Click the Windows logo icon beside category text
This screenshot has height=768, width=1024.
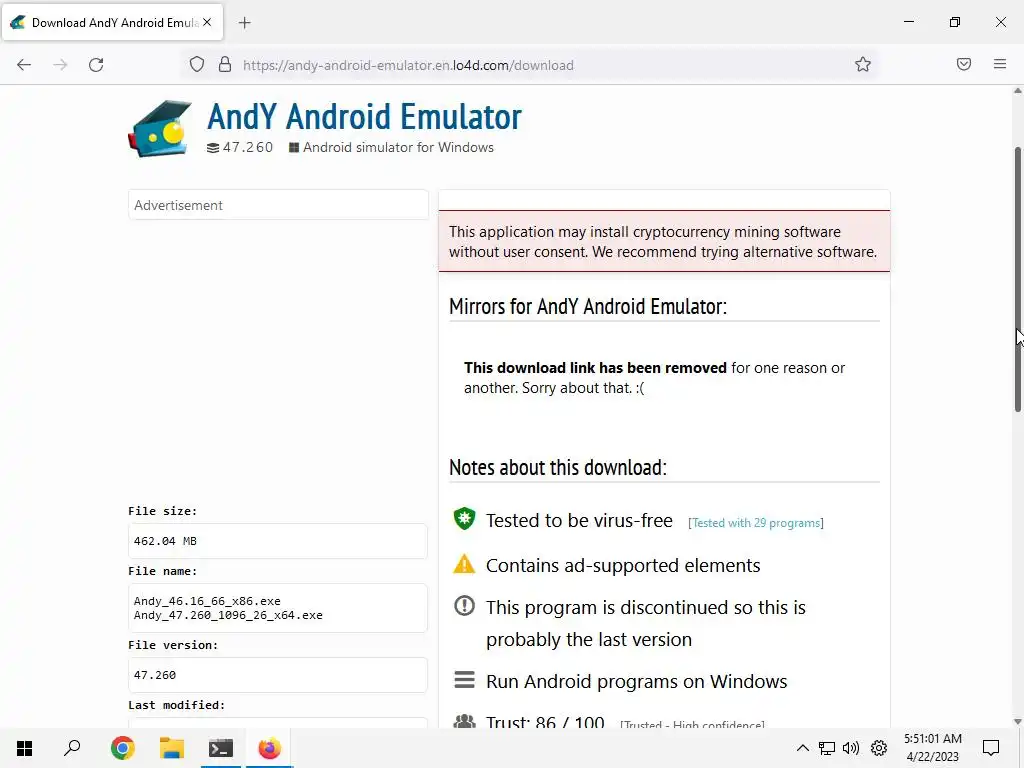coord(294,148)
